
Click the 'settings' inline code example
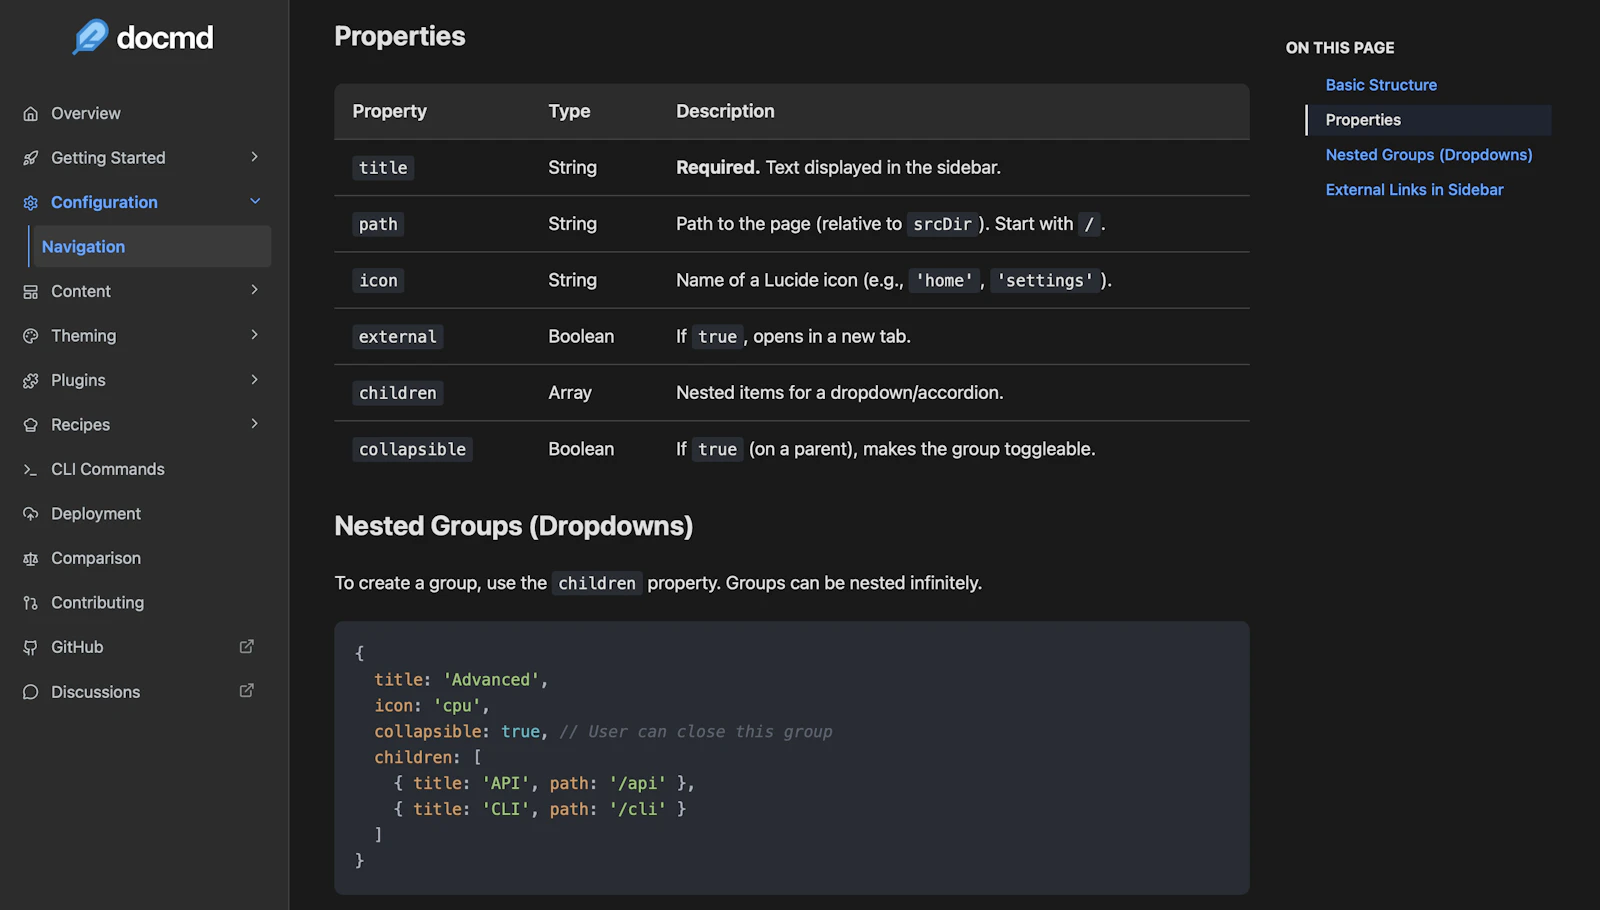[1045, 281]
